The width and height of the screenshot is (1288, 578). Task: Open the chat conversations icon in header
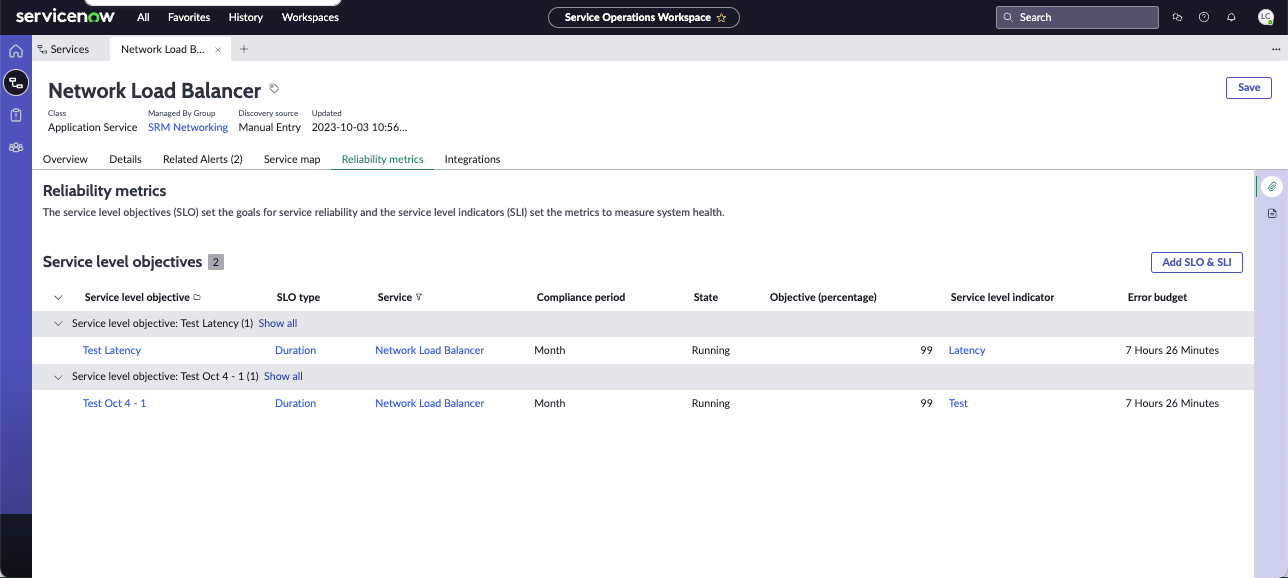[1177, 17]
